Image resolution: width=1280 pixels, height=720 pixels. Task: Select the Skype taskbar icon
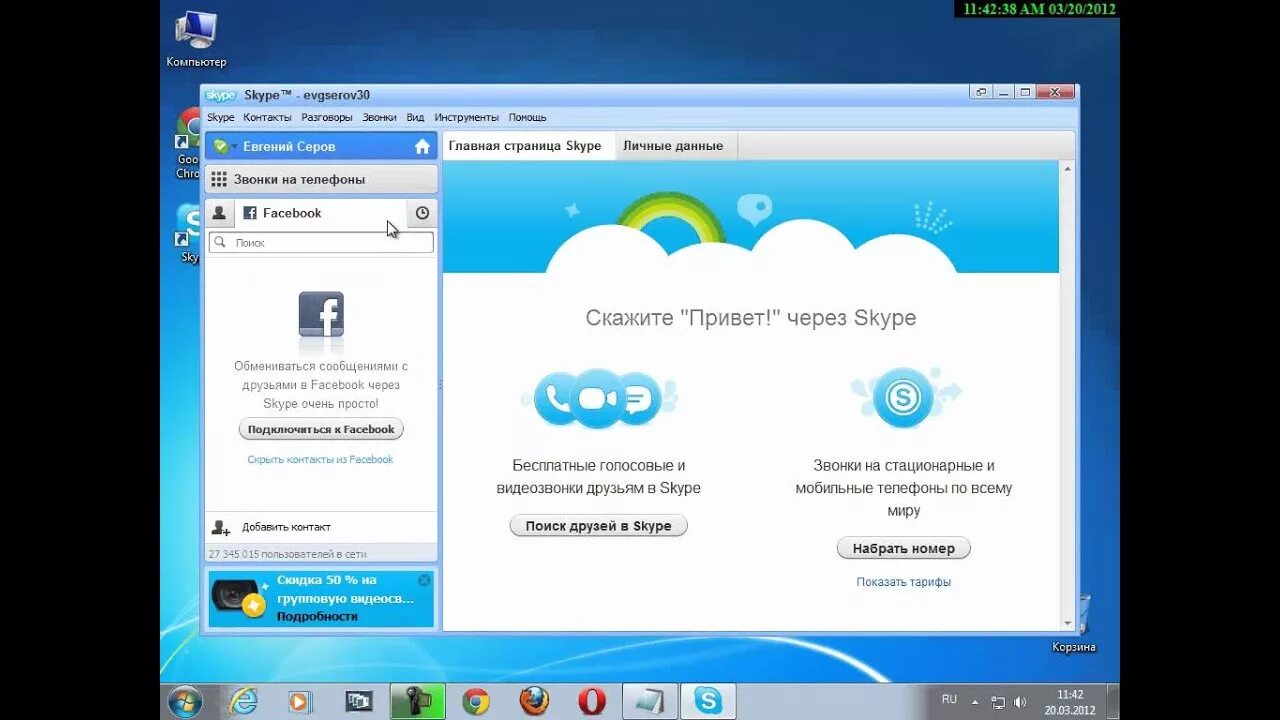pos(708,701)
